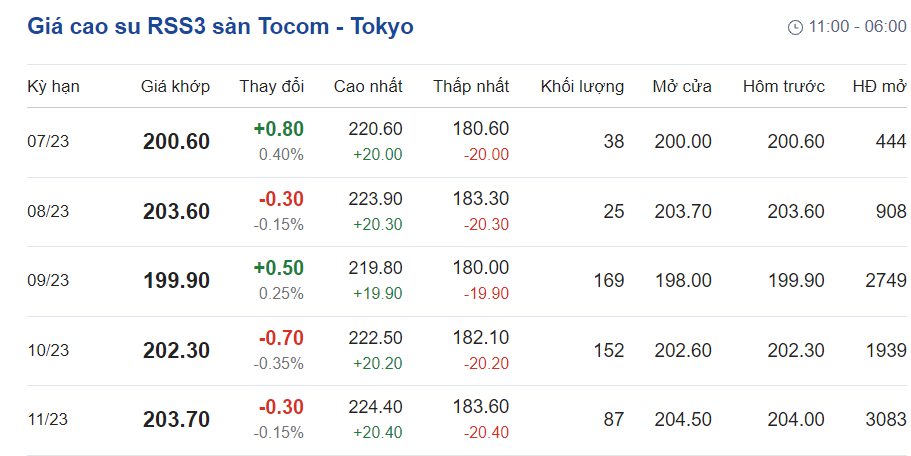Click the 08/23 contract term
The height and width of the screenshot is (456, 911).
coord(48,211)
